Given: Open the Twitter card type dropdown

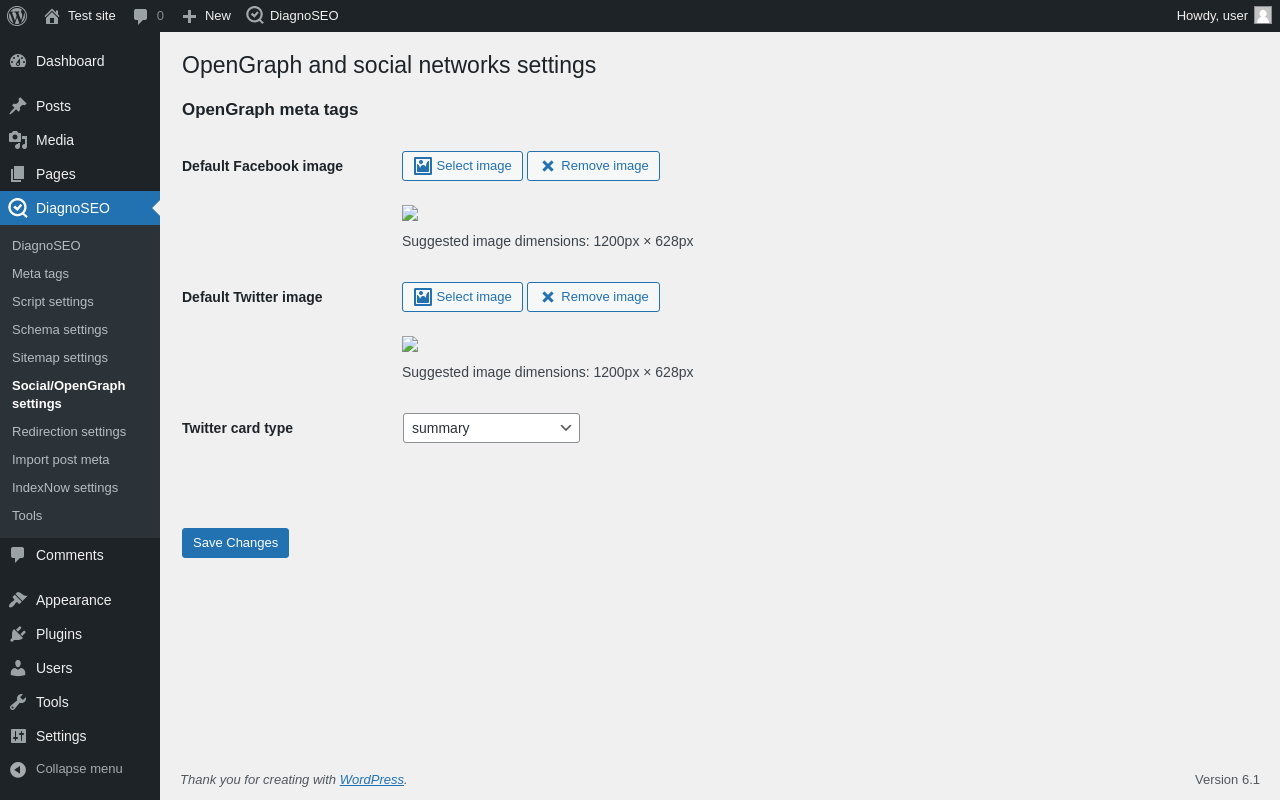Looking at the screenshot, I should 491,428.
